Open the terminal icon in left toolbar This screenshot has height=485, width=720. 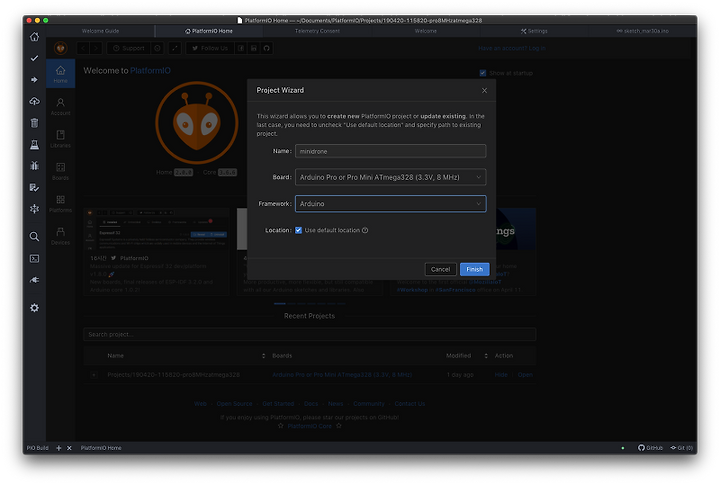34,259
